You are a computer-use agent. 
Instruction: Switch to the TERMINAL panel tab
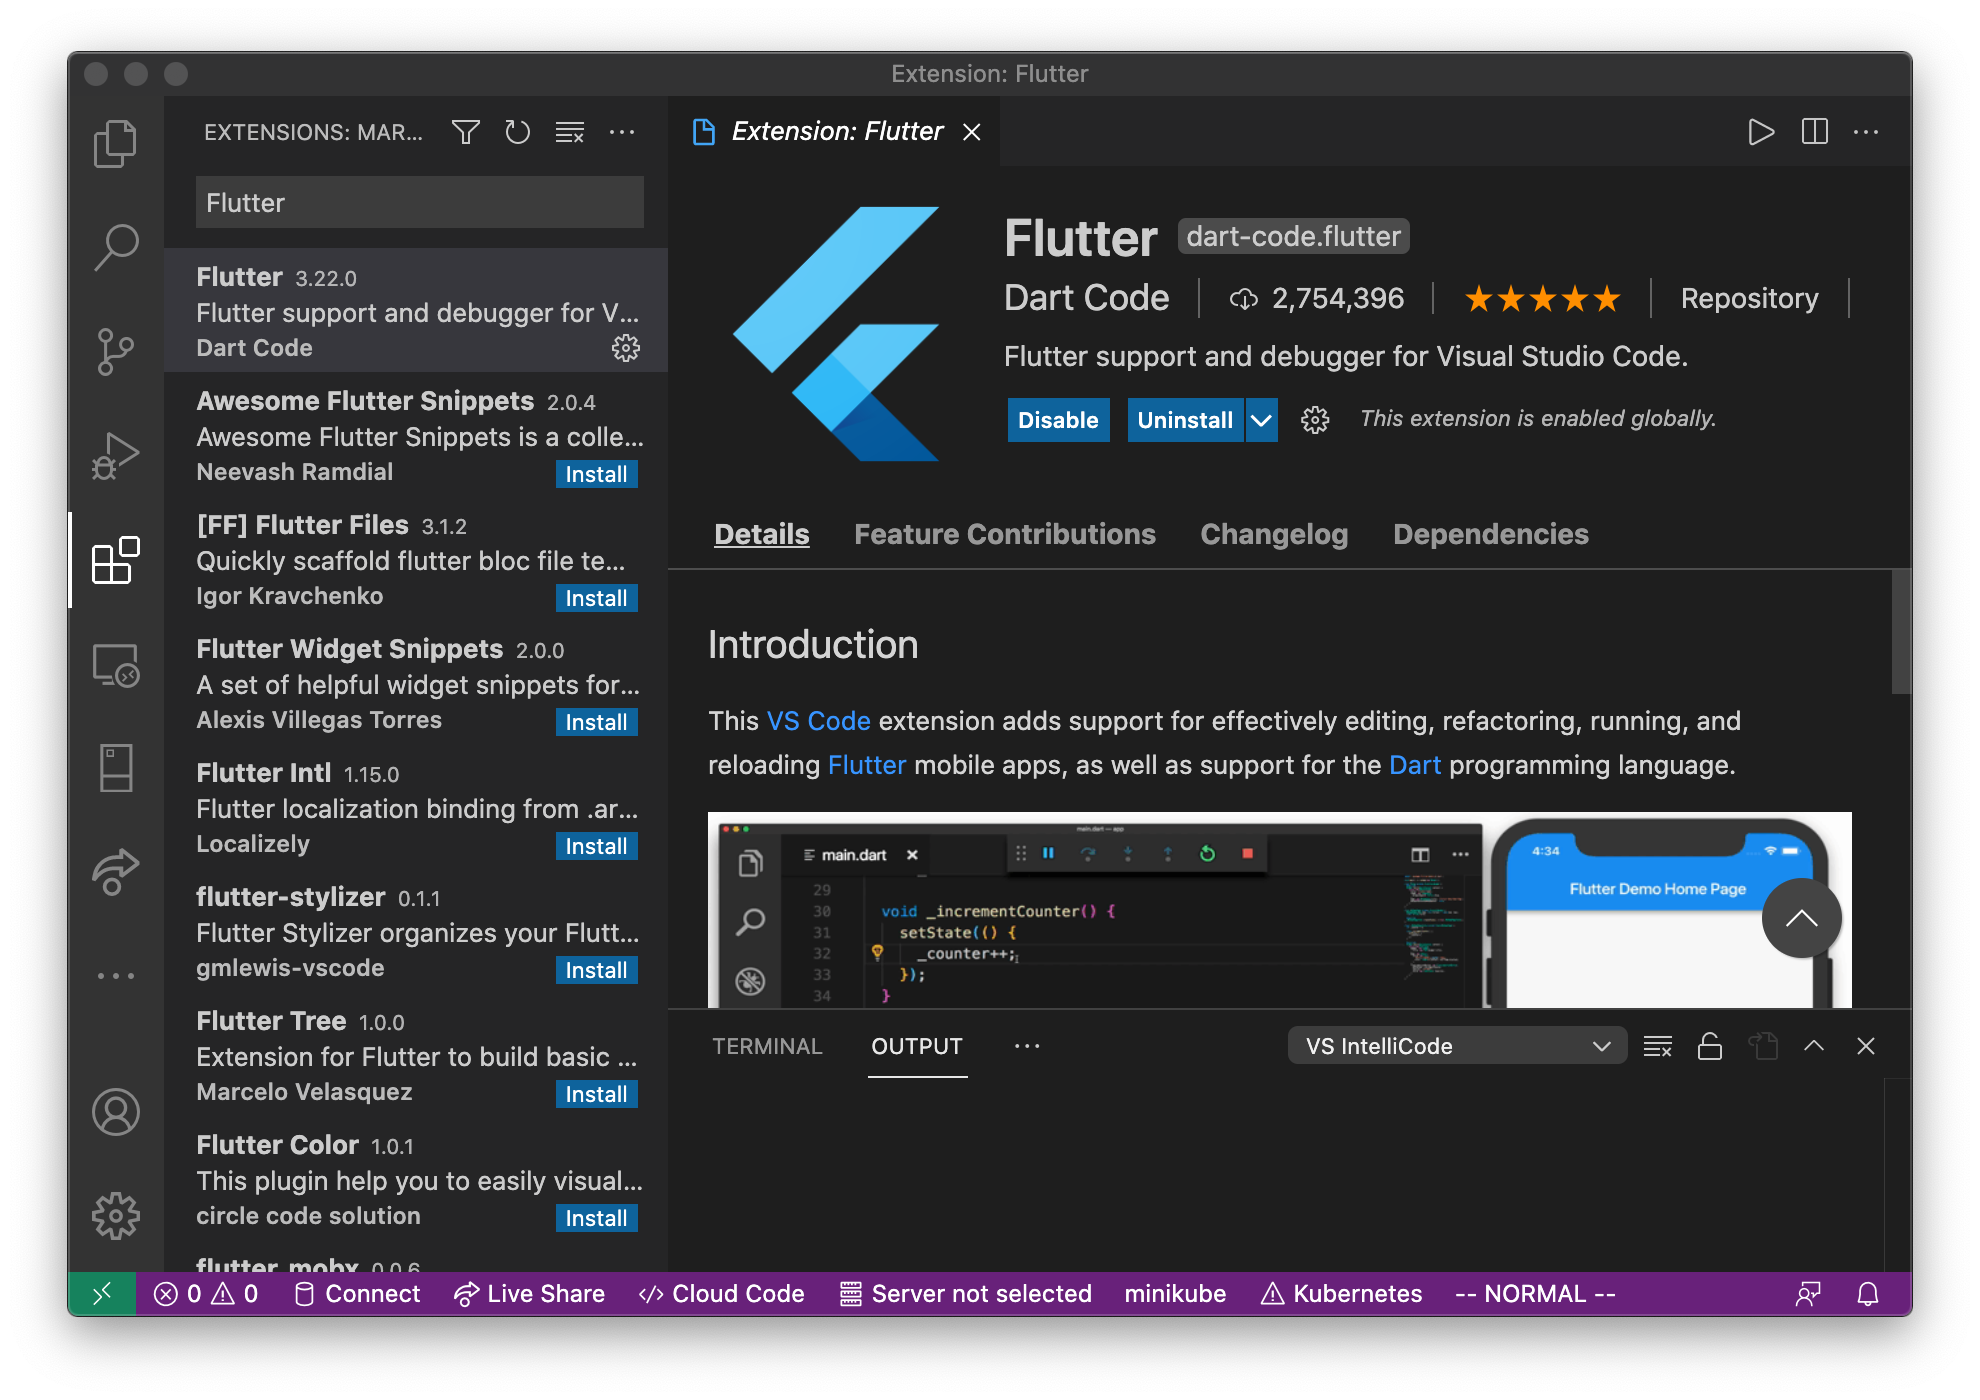tap(767, 1046)
